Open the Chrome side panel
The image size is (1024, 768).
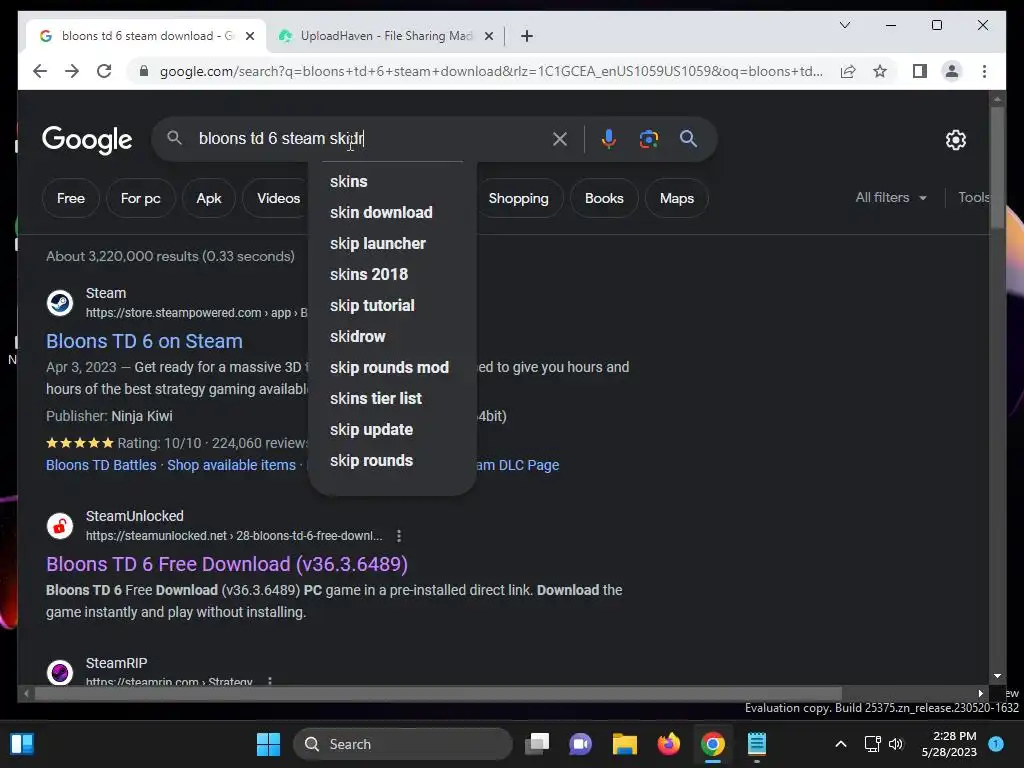click(920, 71)
